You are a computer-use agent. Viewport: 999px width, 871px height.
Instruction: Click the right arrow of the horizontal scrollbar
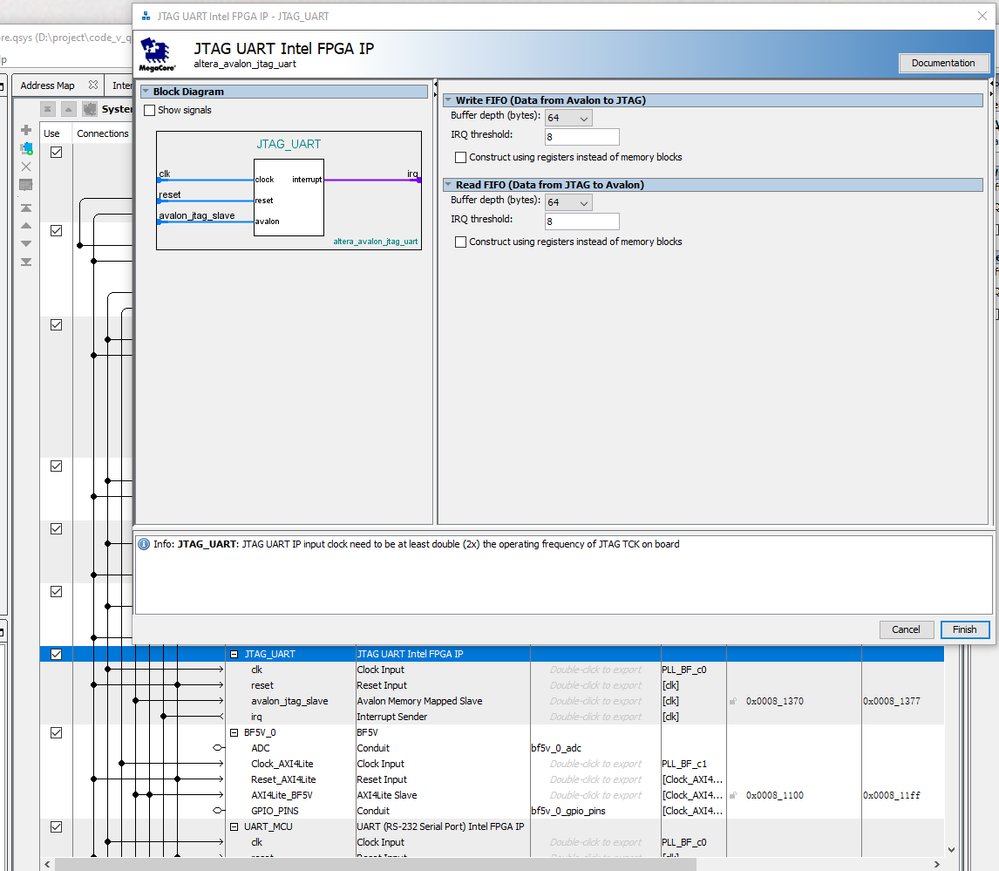(937, 865)
